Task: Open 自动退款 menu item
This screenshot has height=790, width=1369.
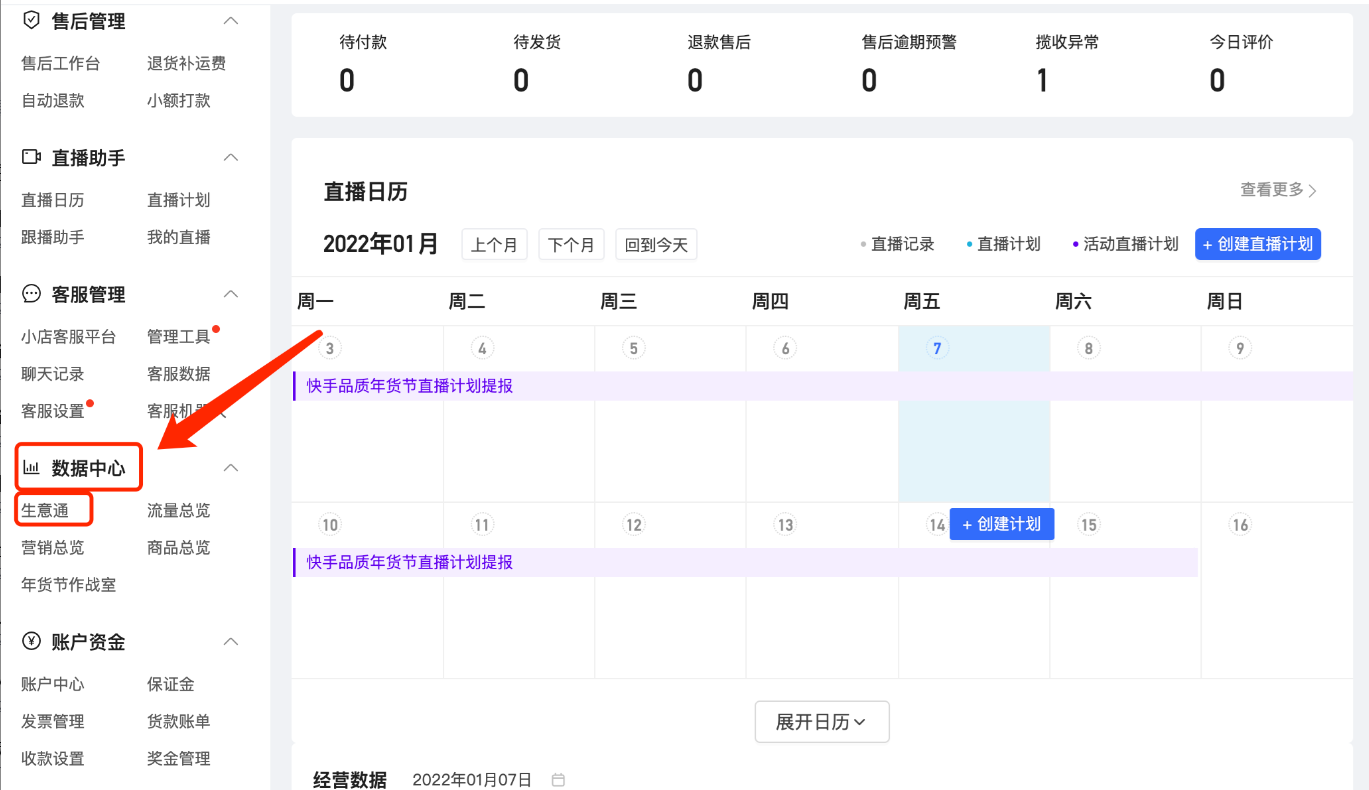Action: coord(53,100)
